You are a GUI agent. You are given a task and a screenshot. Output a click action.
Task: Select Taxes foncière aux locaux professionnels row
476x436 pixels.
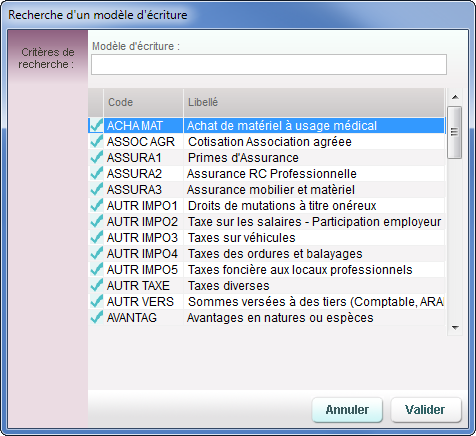[267, 270]
